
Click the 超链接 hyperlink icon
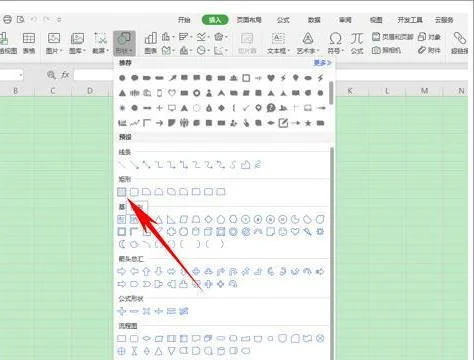pos(460,43)
